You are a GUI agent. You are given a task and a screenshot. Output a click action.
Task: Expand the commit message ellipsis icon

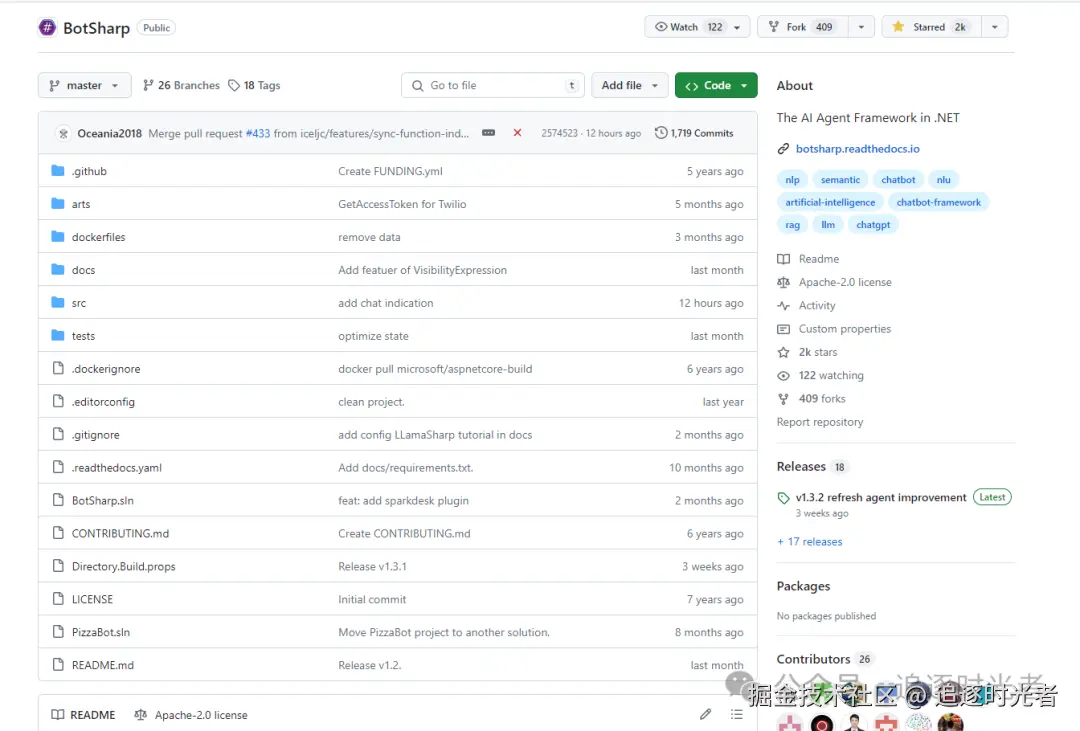click(488, 132)
